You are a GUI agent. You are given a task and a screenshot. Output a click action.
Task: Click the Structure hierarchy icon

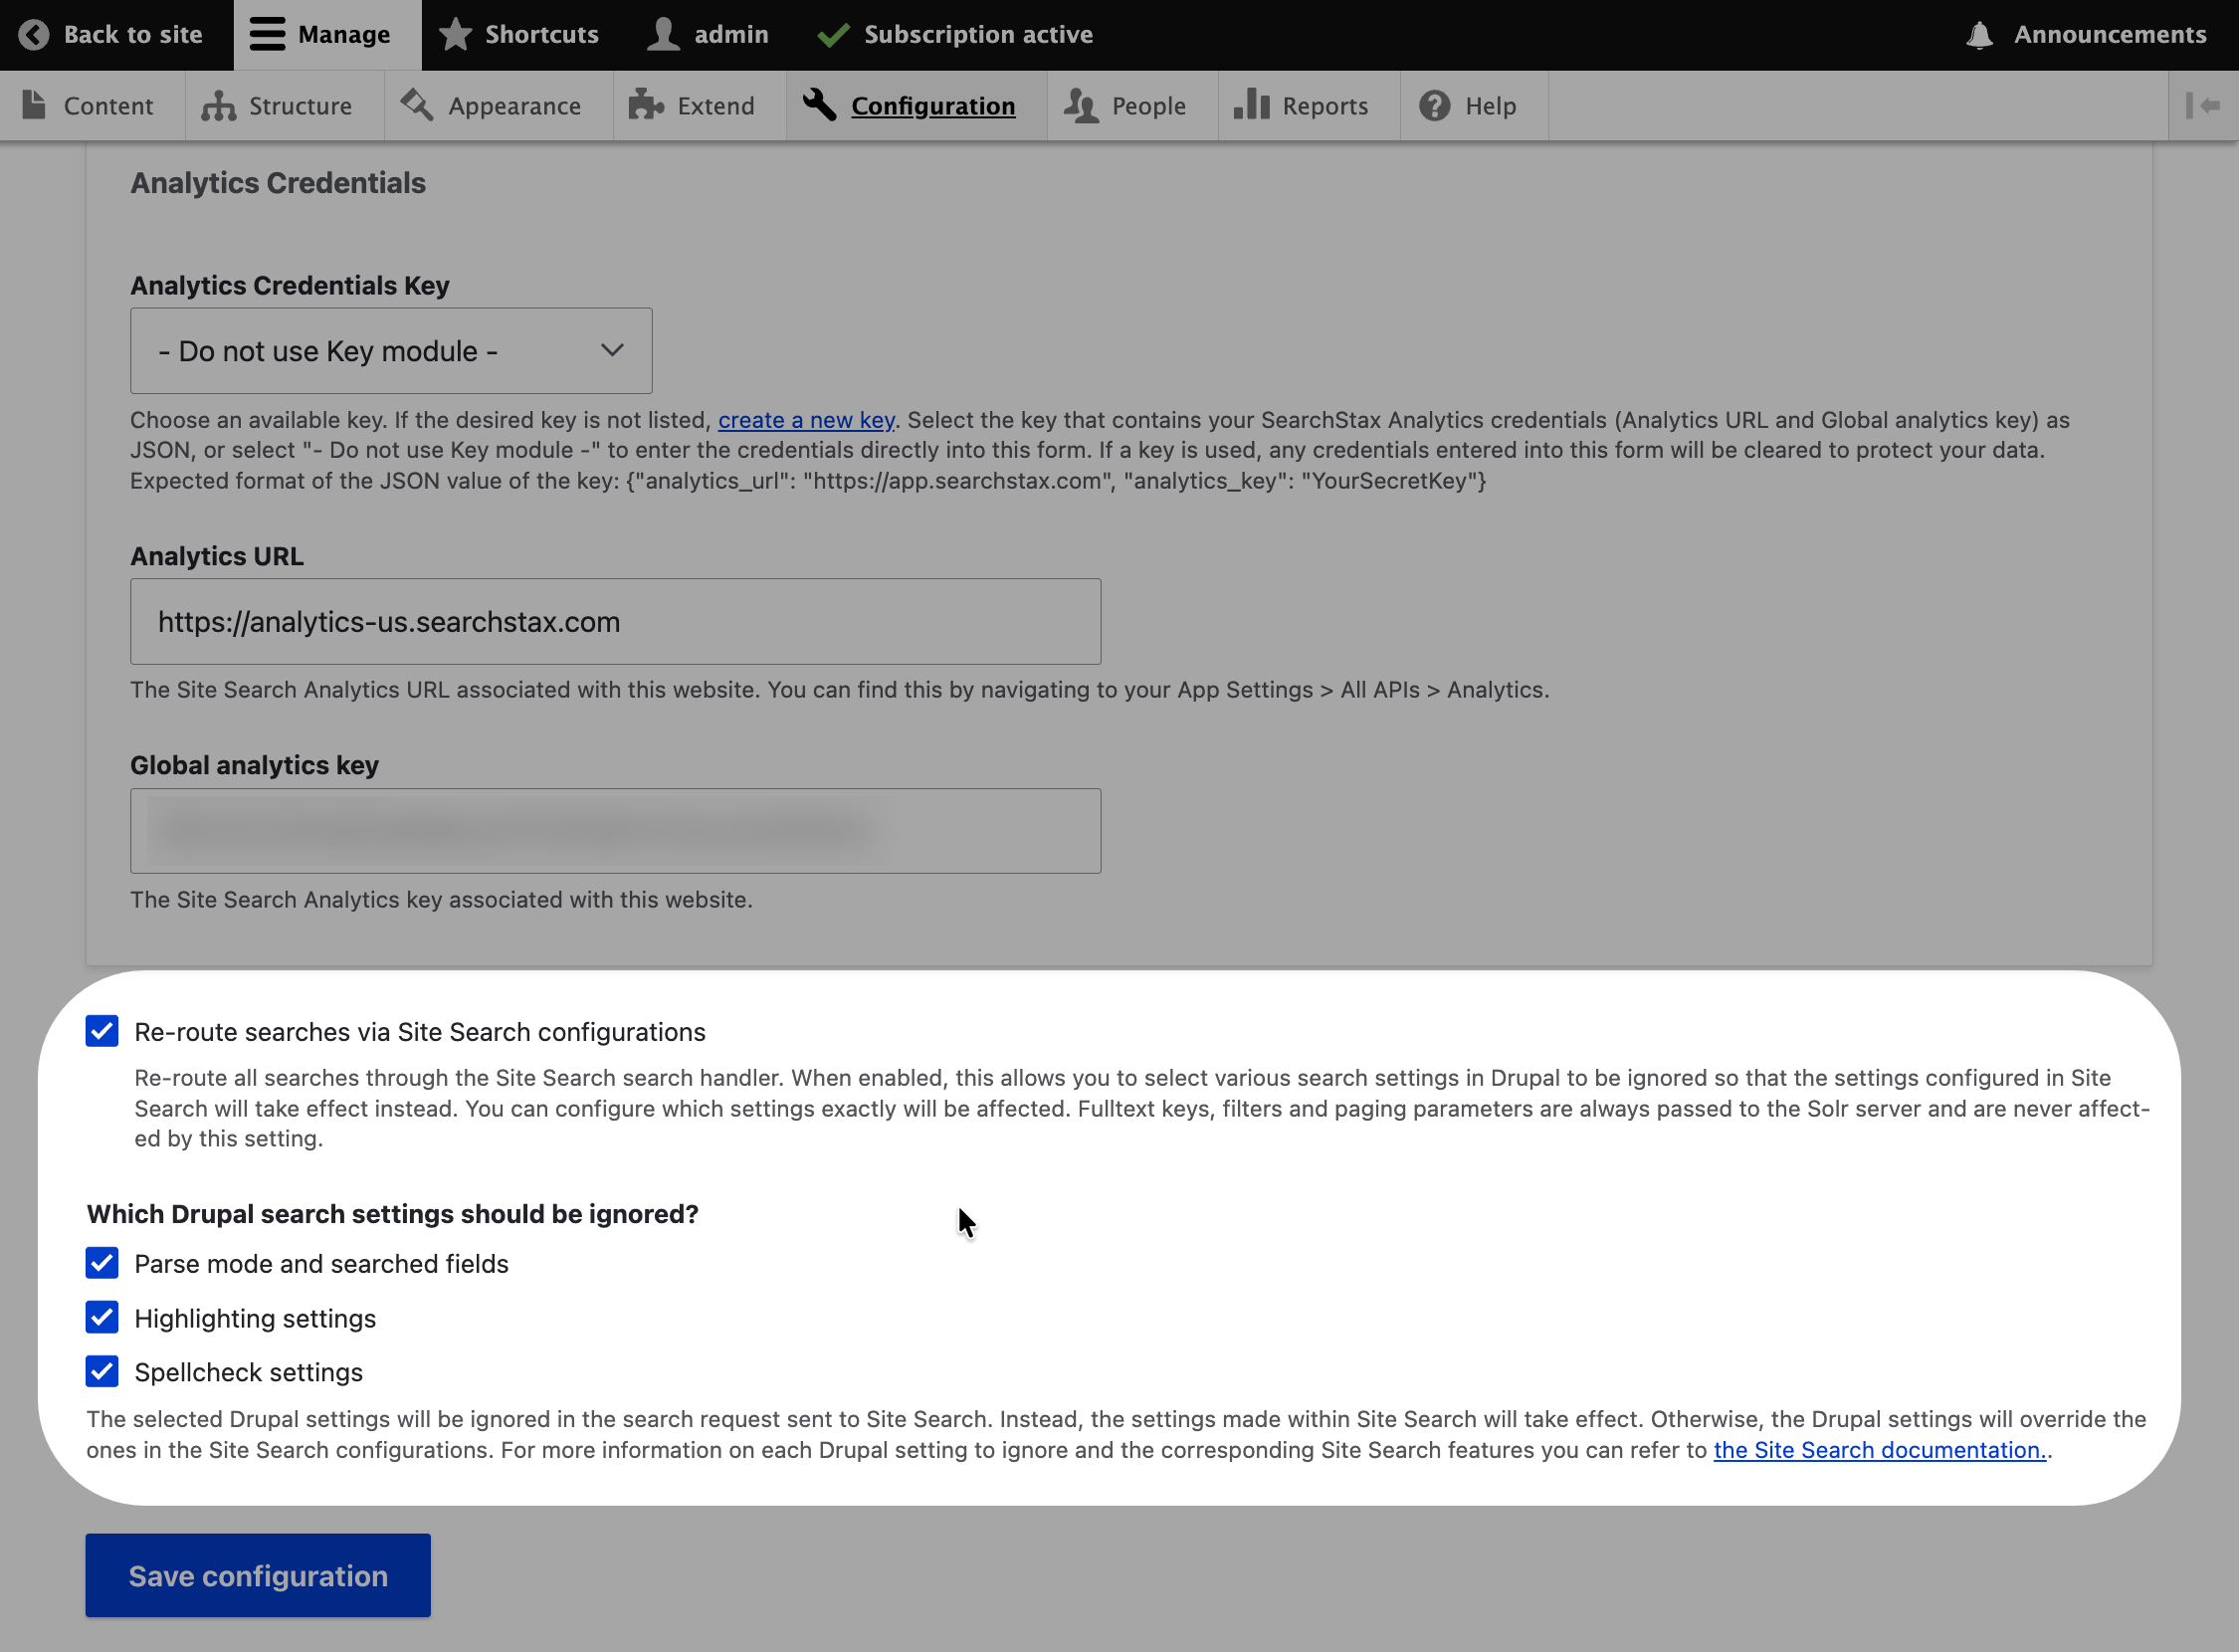tap(218, 105)
